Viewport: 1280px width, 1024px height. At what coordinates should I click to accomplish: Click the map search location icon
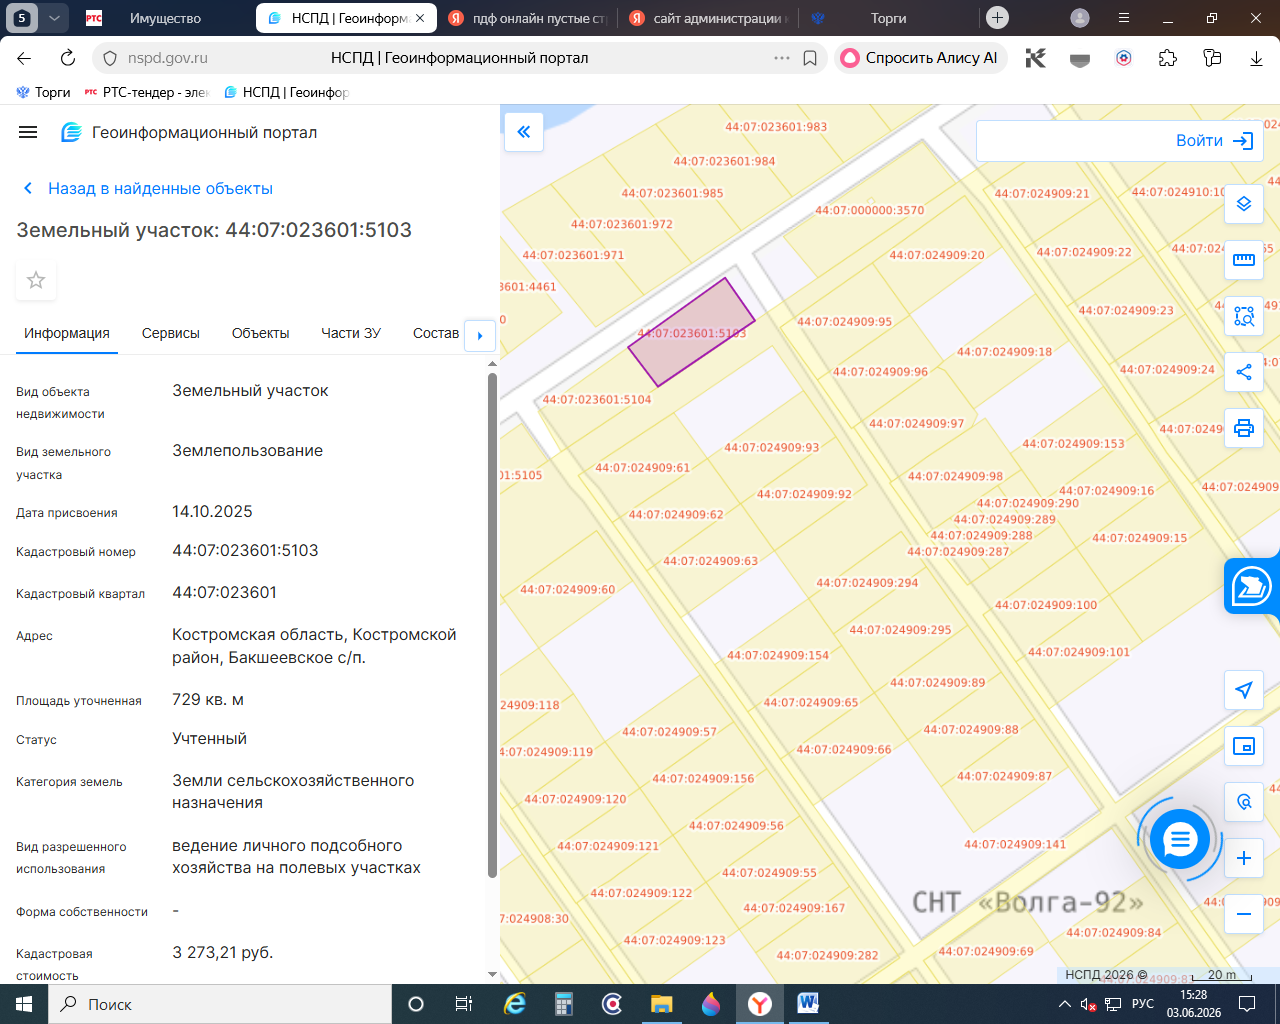[1244, 802]
